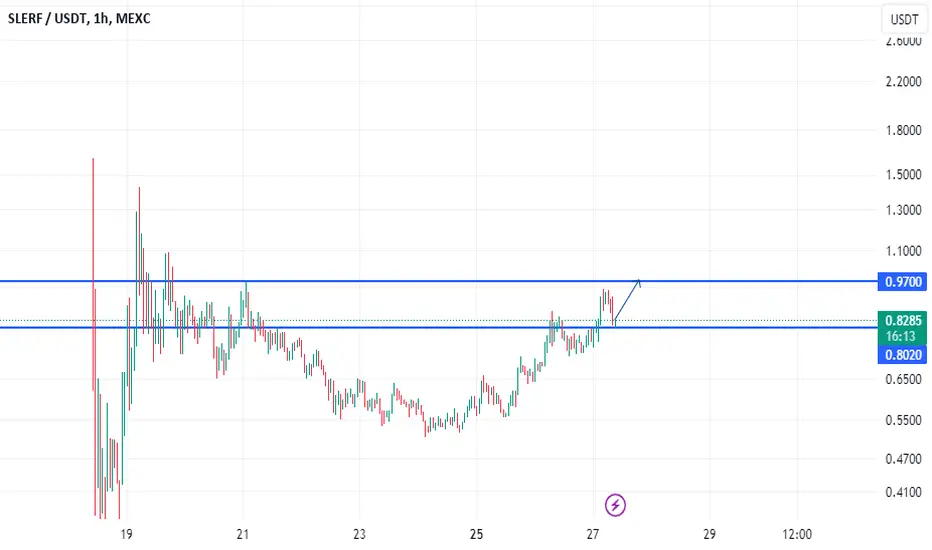Click the 1.8000 price axis label
The image size is (932, 550).
coord(903,130)
